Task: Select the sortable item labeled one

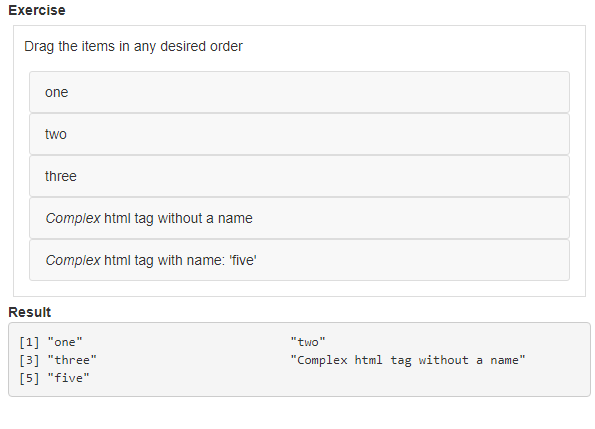Action: pyautogui.click(x=299, y=92)
